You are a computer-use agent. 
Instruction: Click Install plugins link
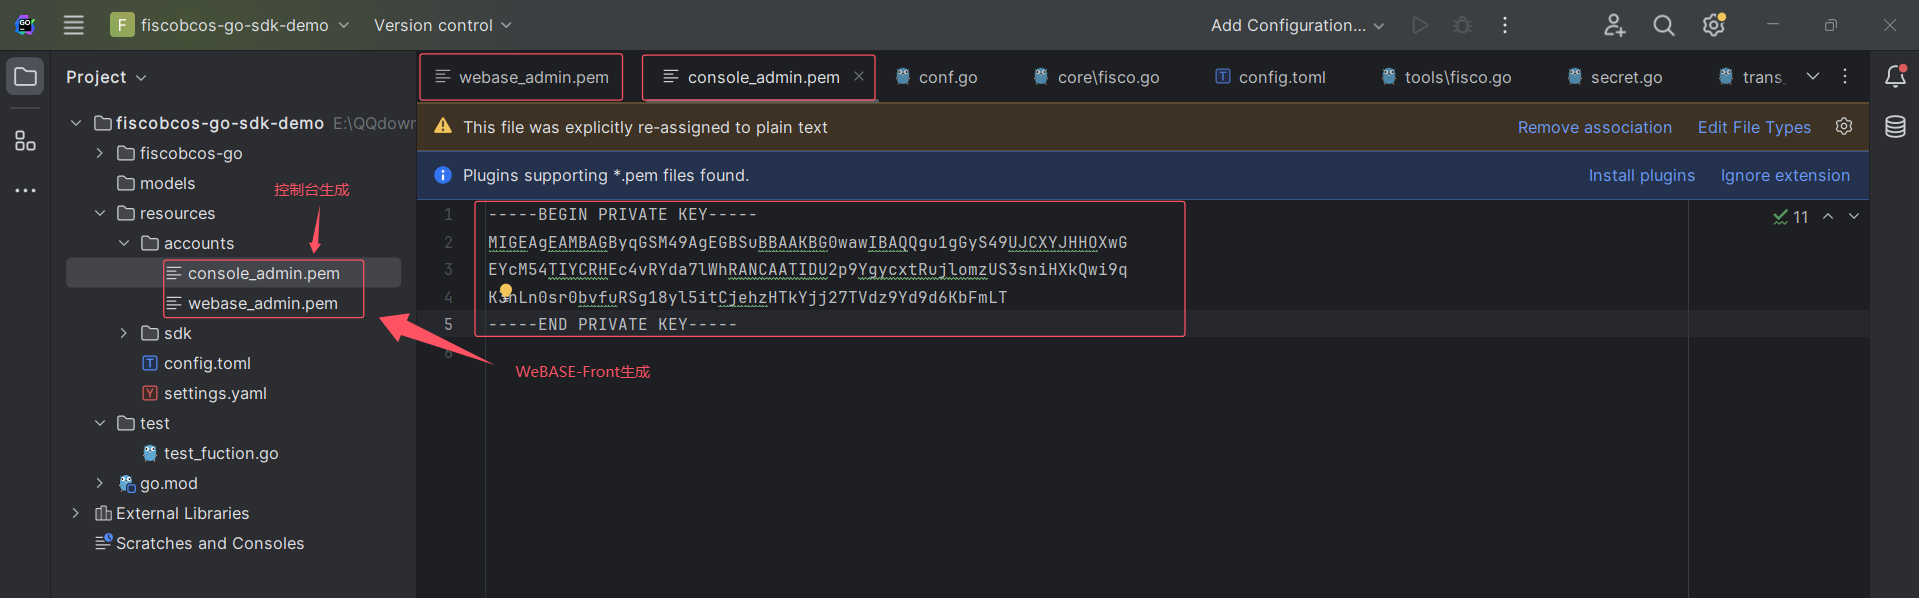pos(1641,175)
